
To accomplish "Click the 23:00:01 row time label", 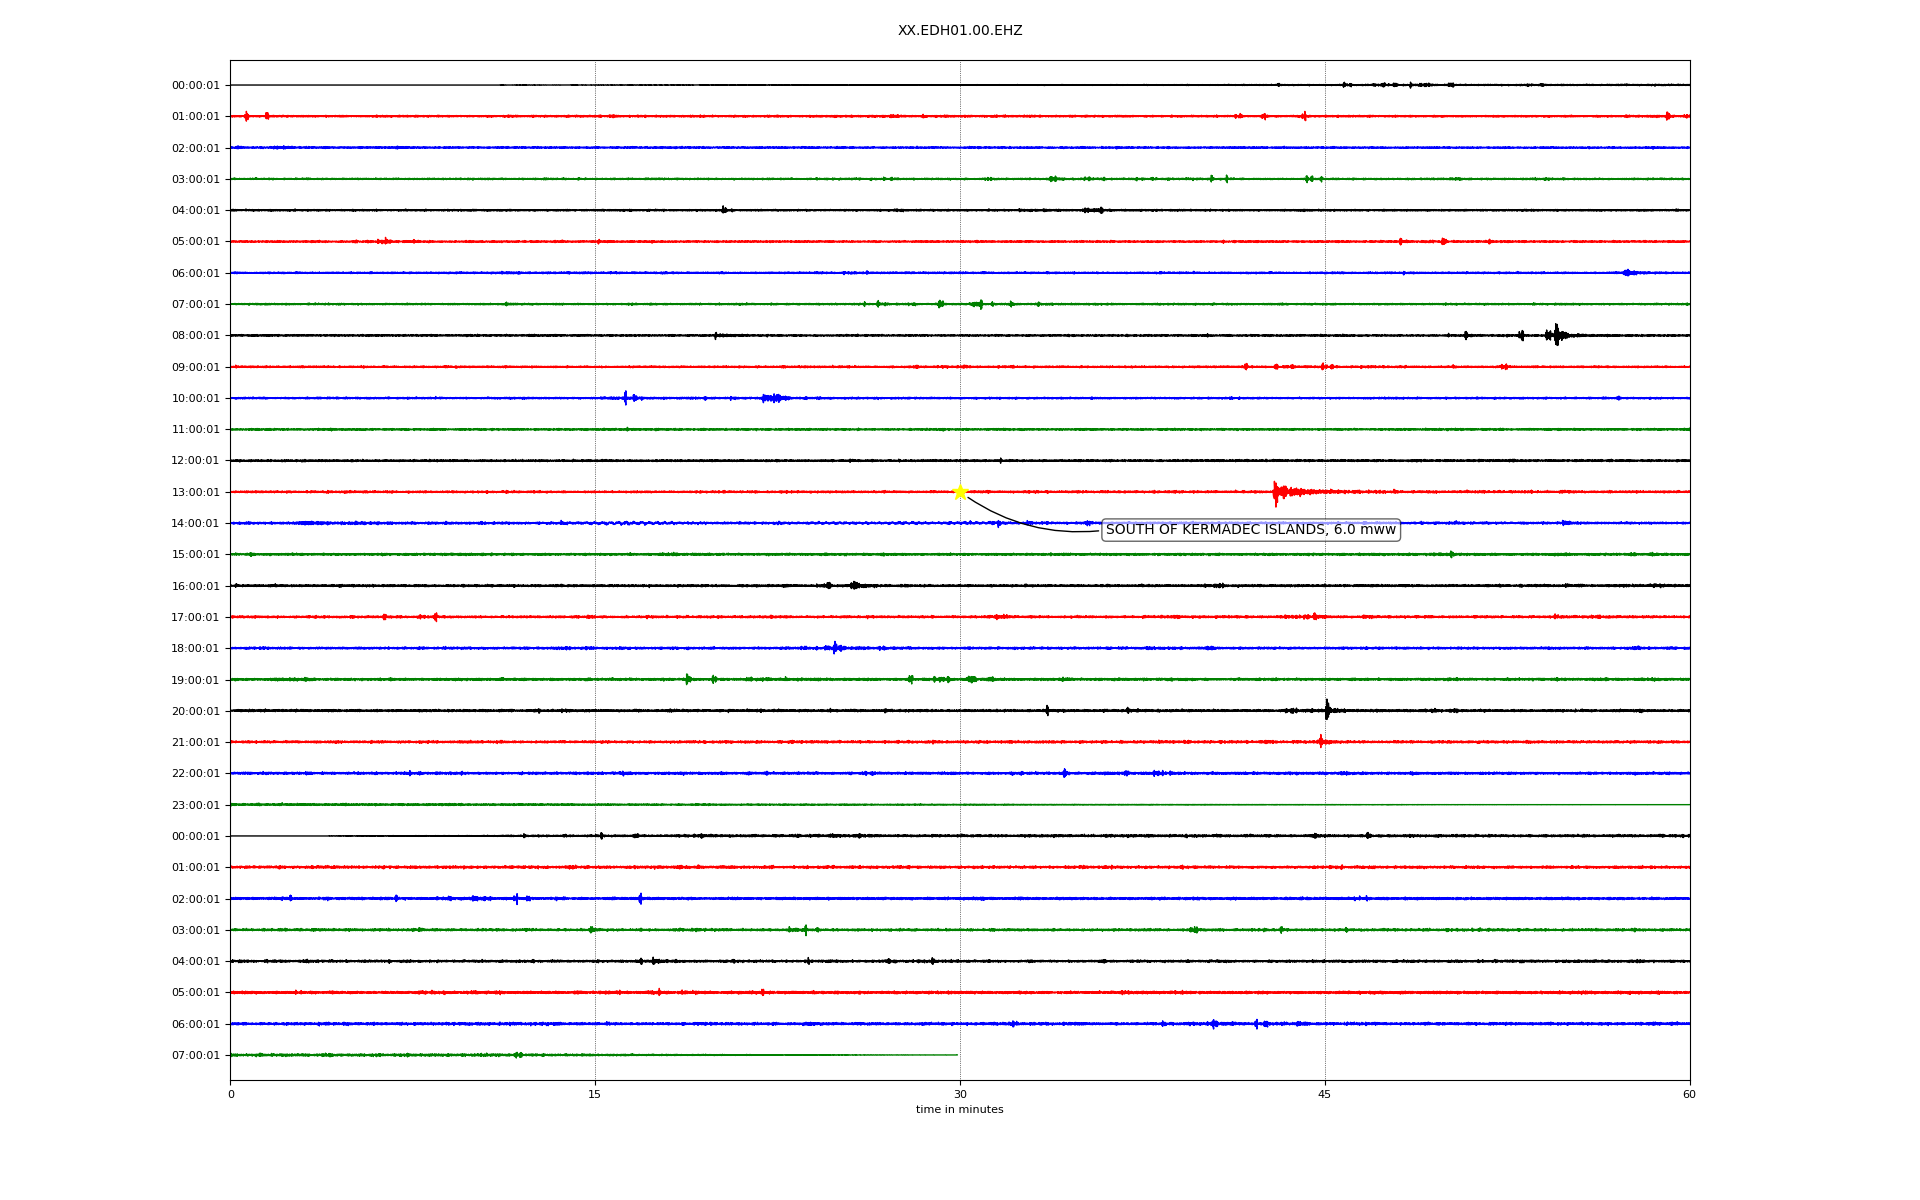I will [195, 805].
